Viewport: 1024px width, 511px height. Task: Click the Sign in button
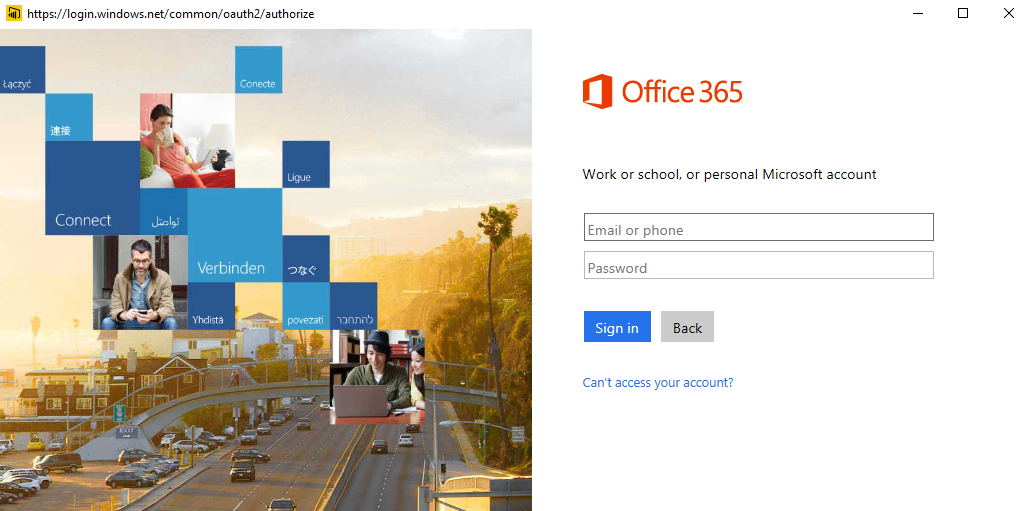click(x=617, y=327)
